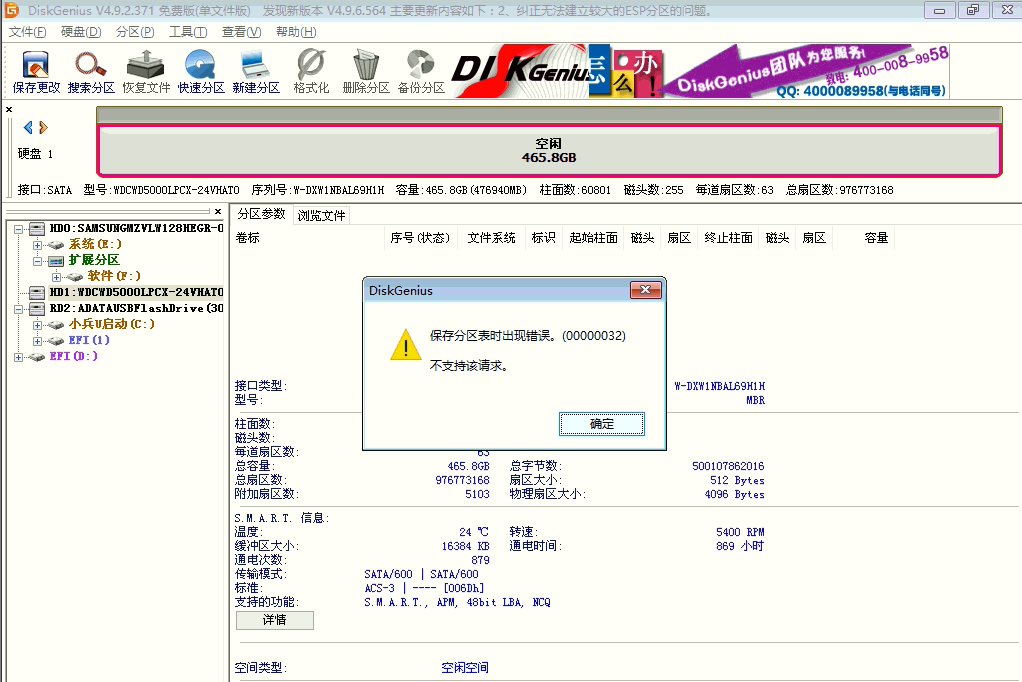The height and width of the screenshot is (682, 1022).
Task: Select the 搜索分区 (search partition) tool
Action: (90, 70)
